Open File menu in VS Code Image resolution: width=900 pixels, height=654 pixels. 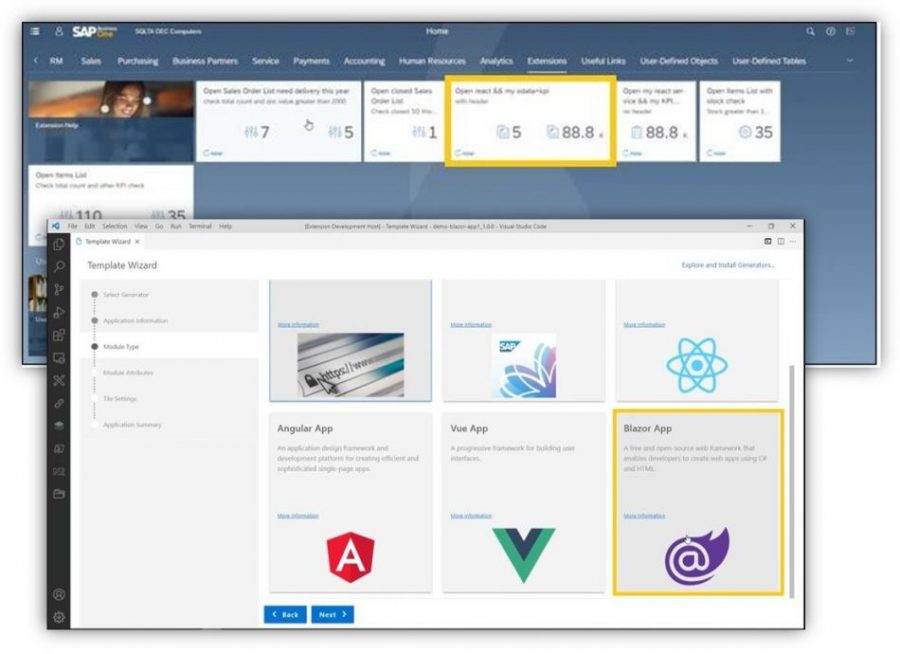tap(72, 226)
